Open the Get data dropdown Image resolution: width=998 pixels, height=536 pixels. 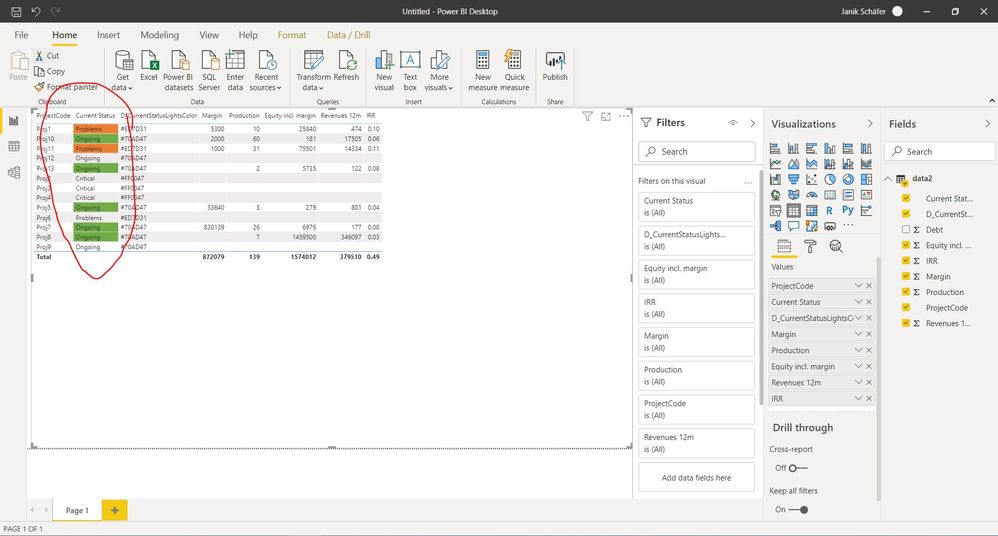pyautogui.click(x=122, y=70)
